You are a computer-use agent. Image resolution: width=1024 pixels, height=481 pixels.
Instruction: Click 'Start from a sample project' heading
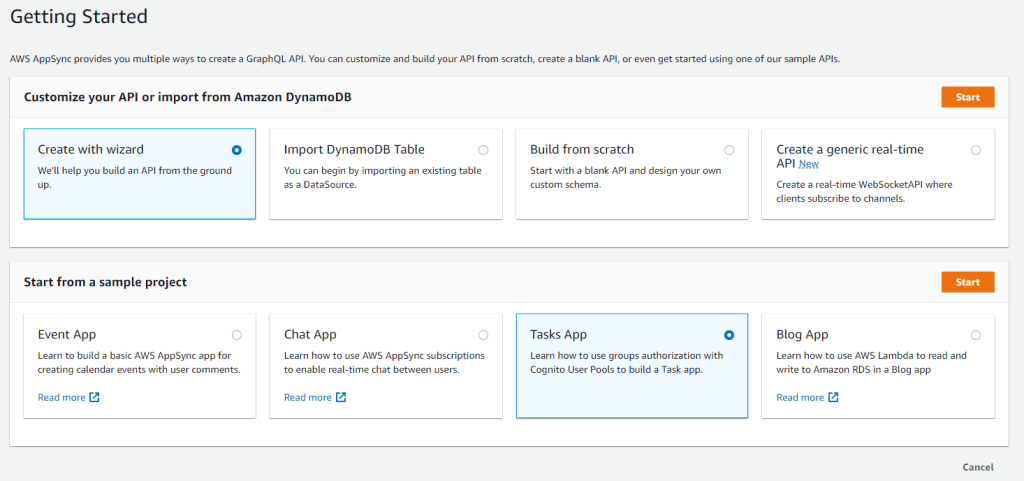(x=105, y=283)
